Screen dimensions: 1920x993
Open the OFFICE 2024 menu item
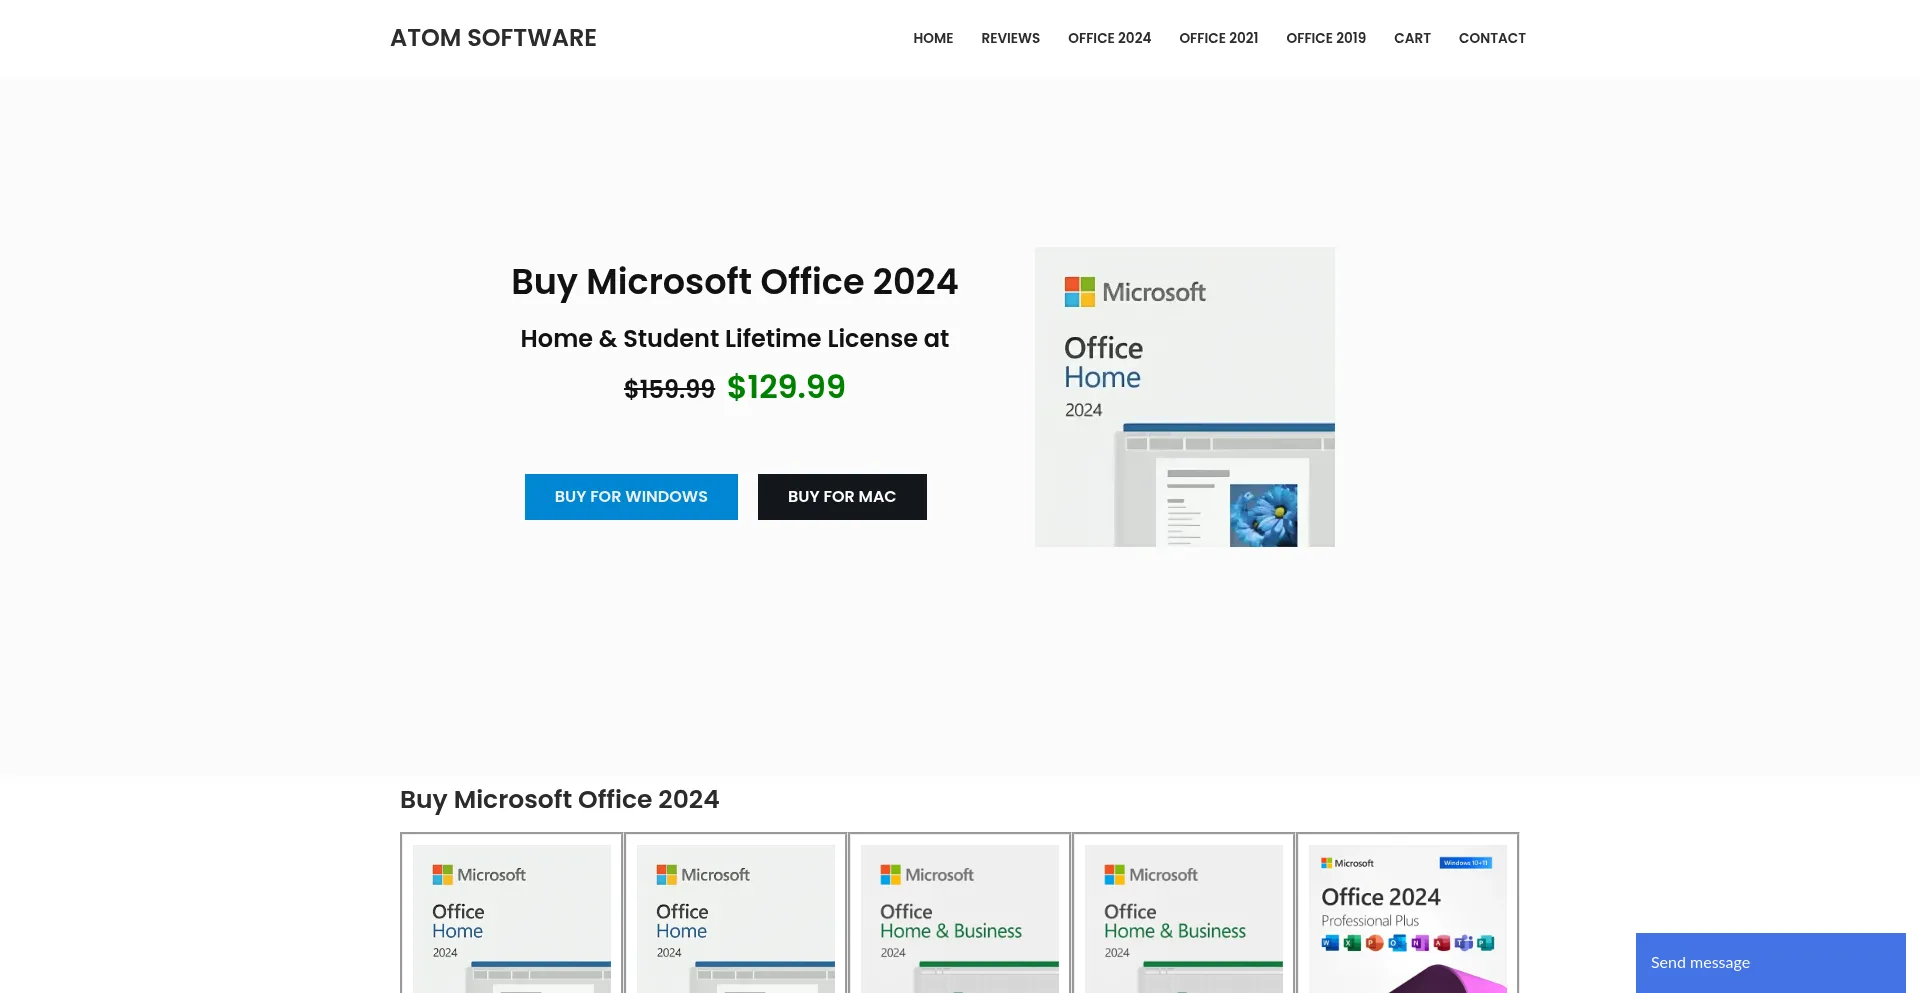click(x=1109, y=38)
